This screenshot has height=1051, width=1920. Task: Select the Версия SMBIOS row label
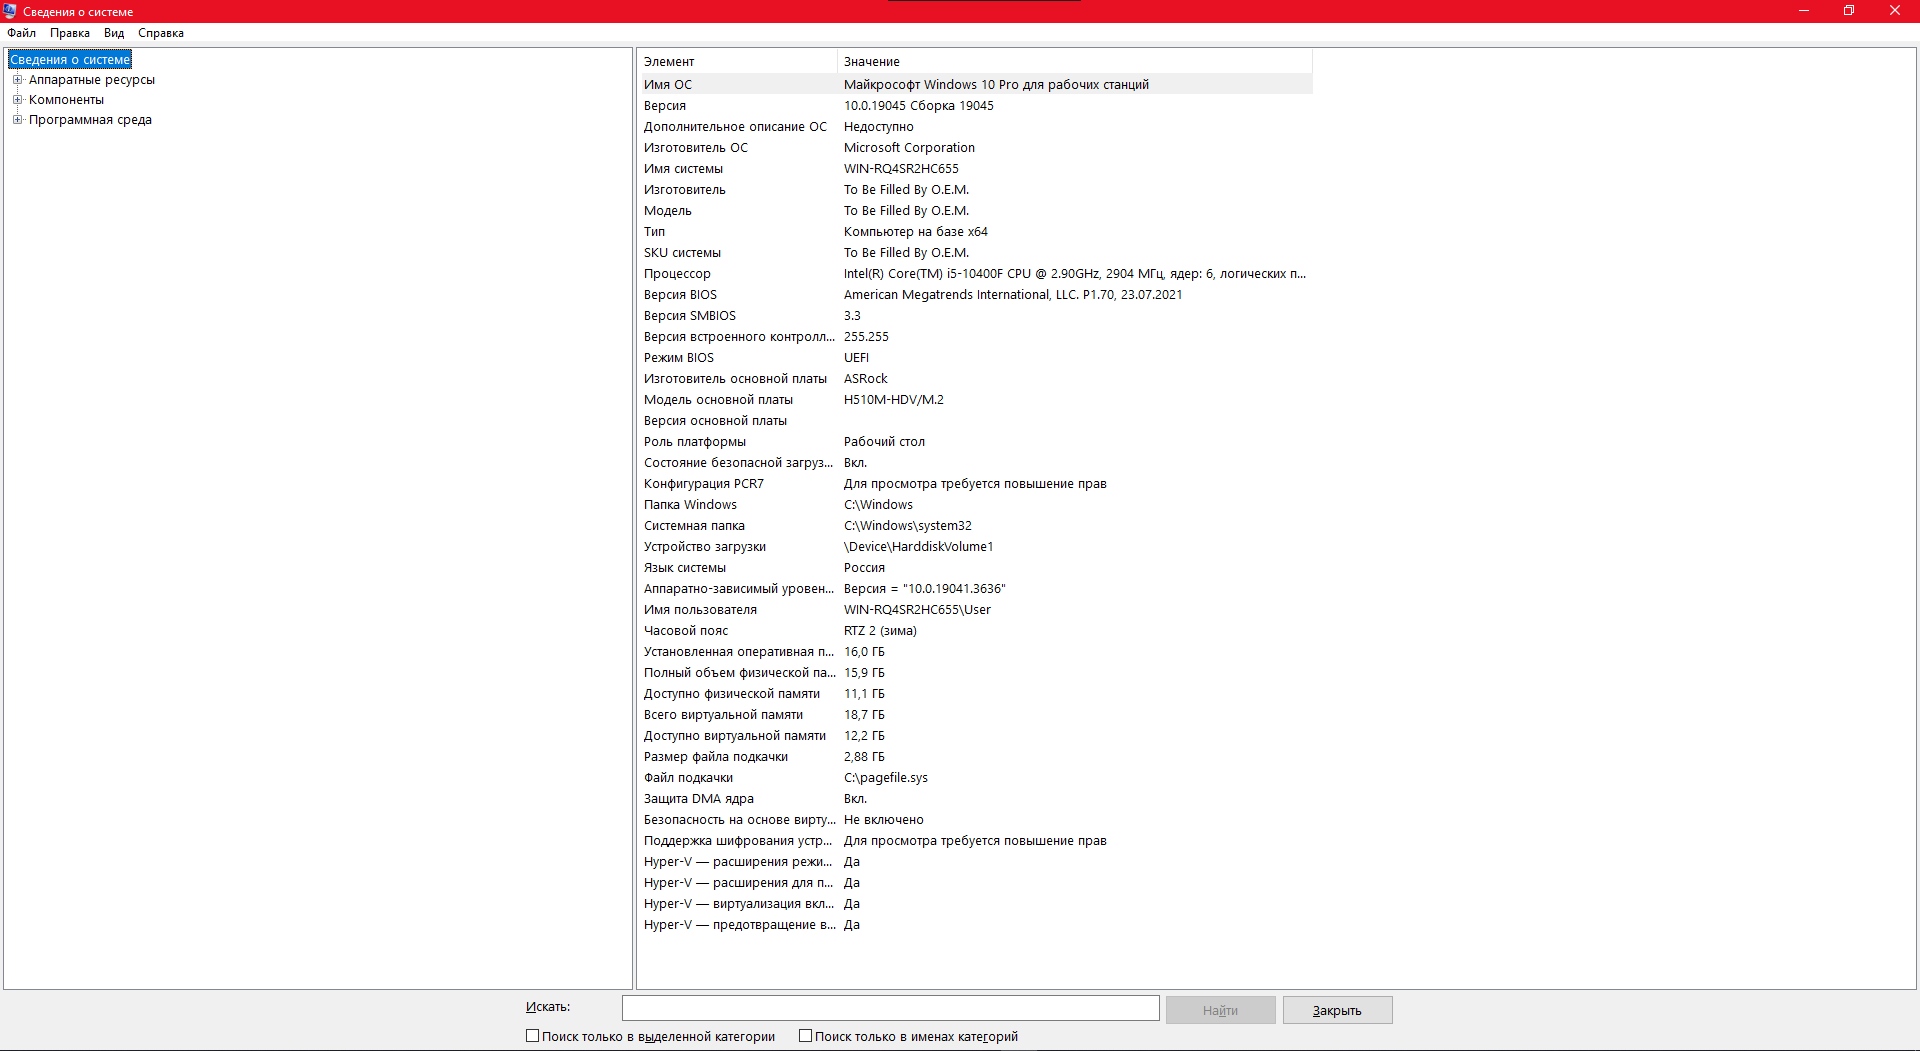tap(690, 316)
